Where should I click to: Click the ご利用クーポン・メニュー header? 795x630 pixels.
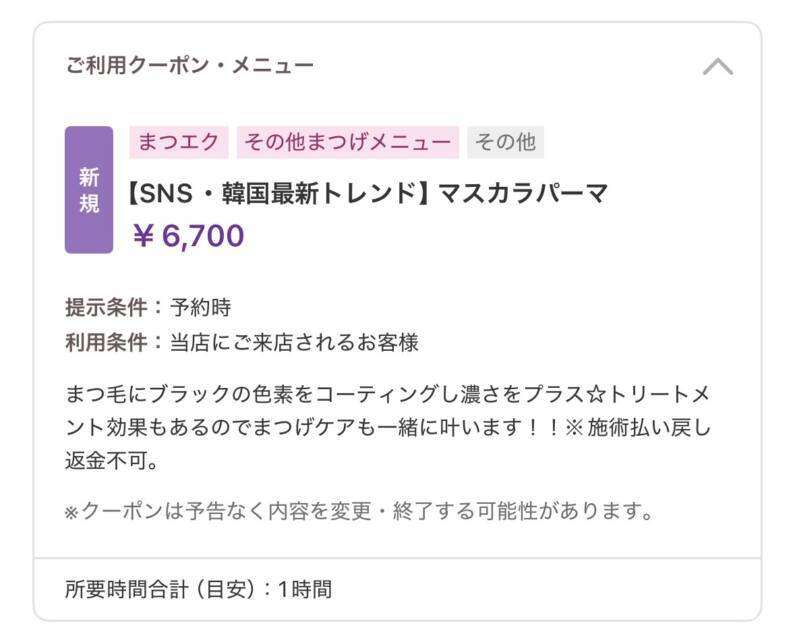(x=190, y=66)
